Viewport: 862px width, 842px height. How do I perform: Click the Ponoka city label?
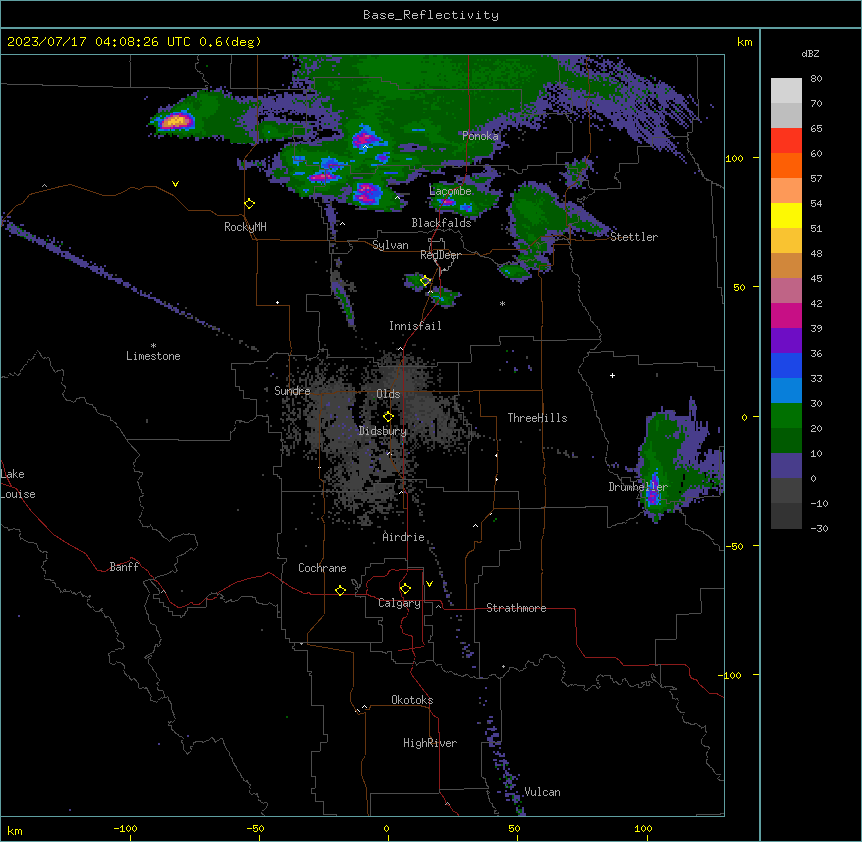point(480,136)
